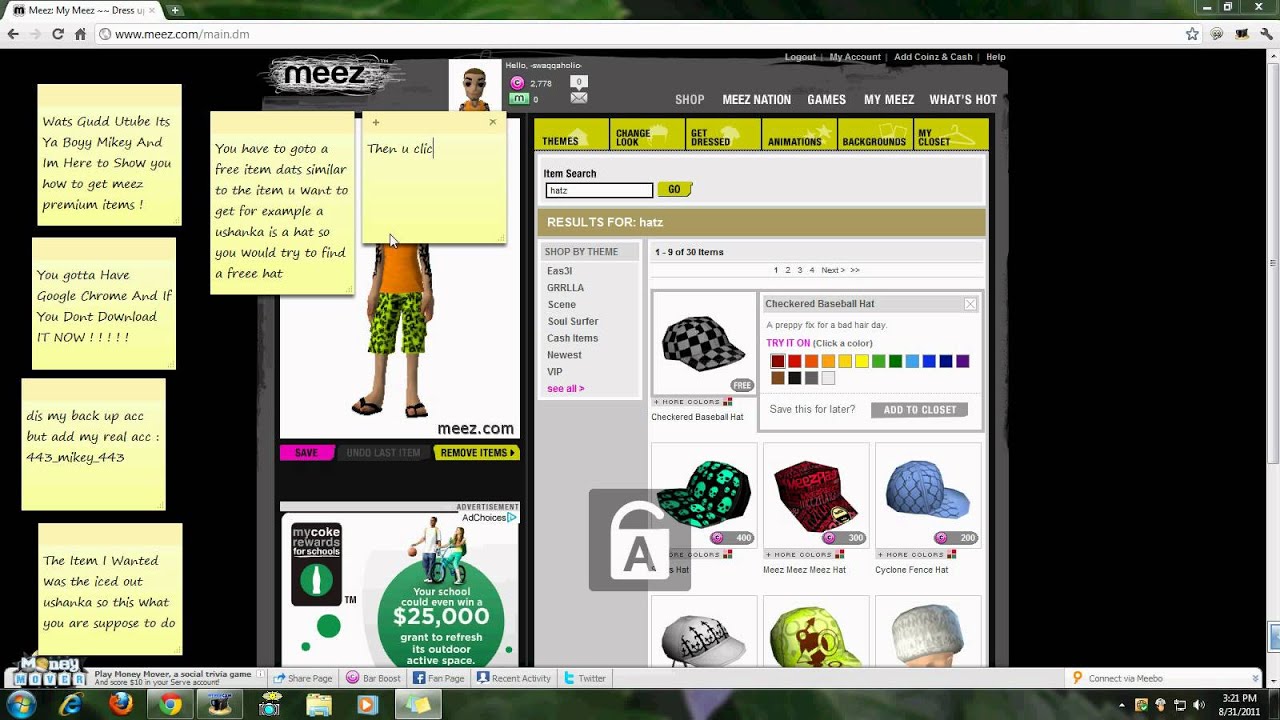Viewport: 1280px width, 720px height.
Task: Open the Themes tab
Action: click(x=571, y=136)
